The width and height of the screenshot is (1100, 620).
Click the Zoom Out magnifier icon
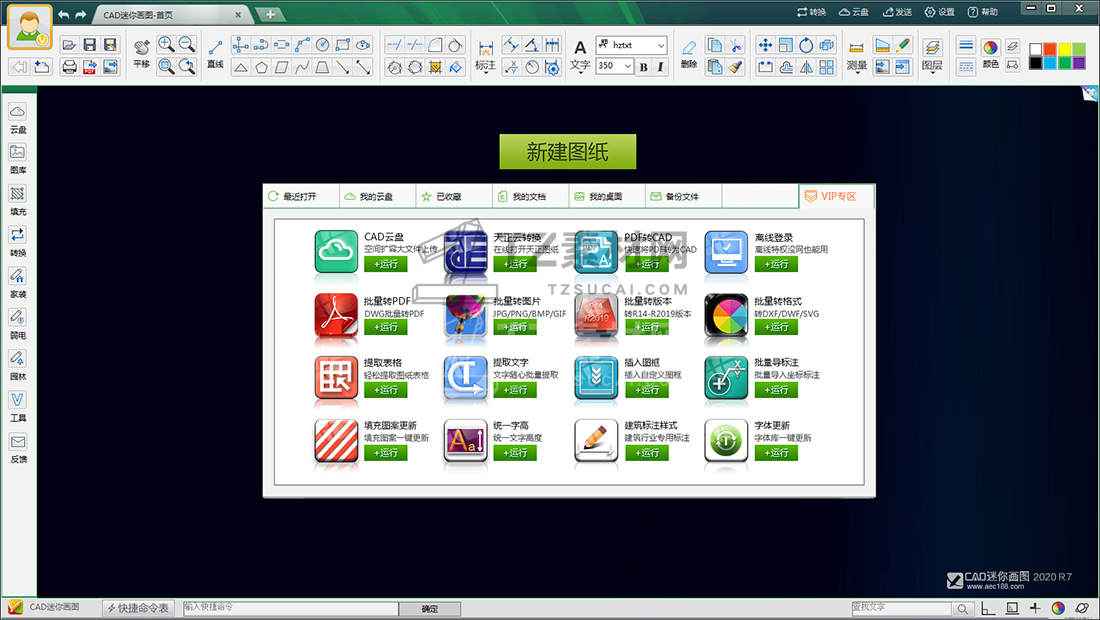187,44
